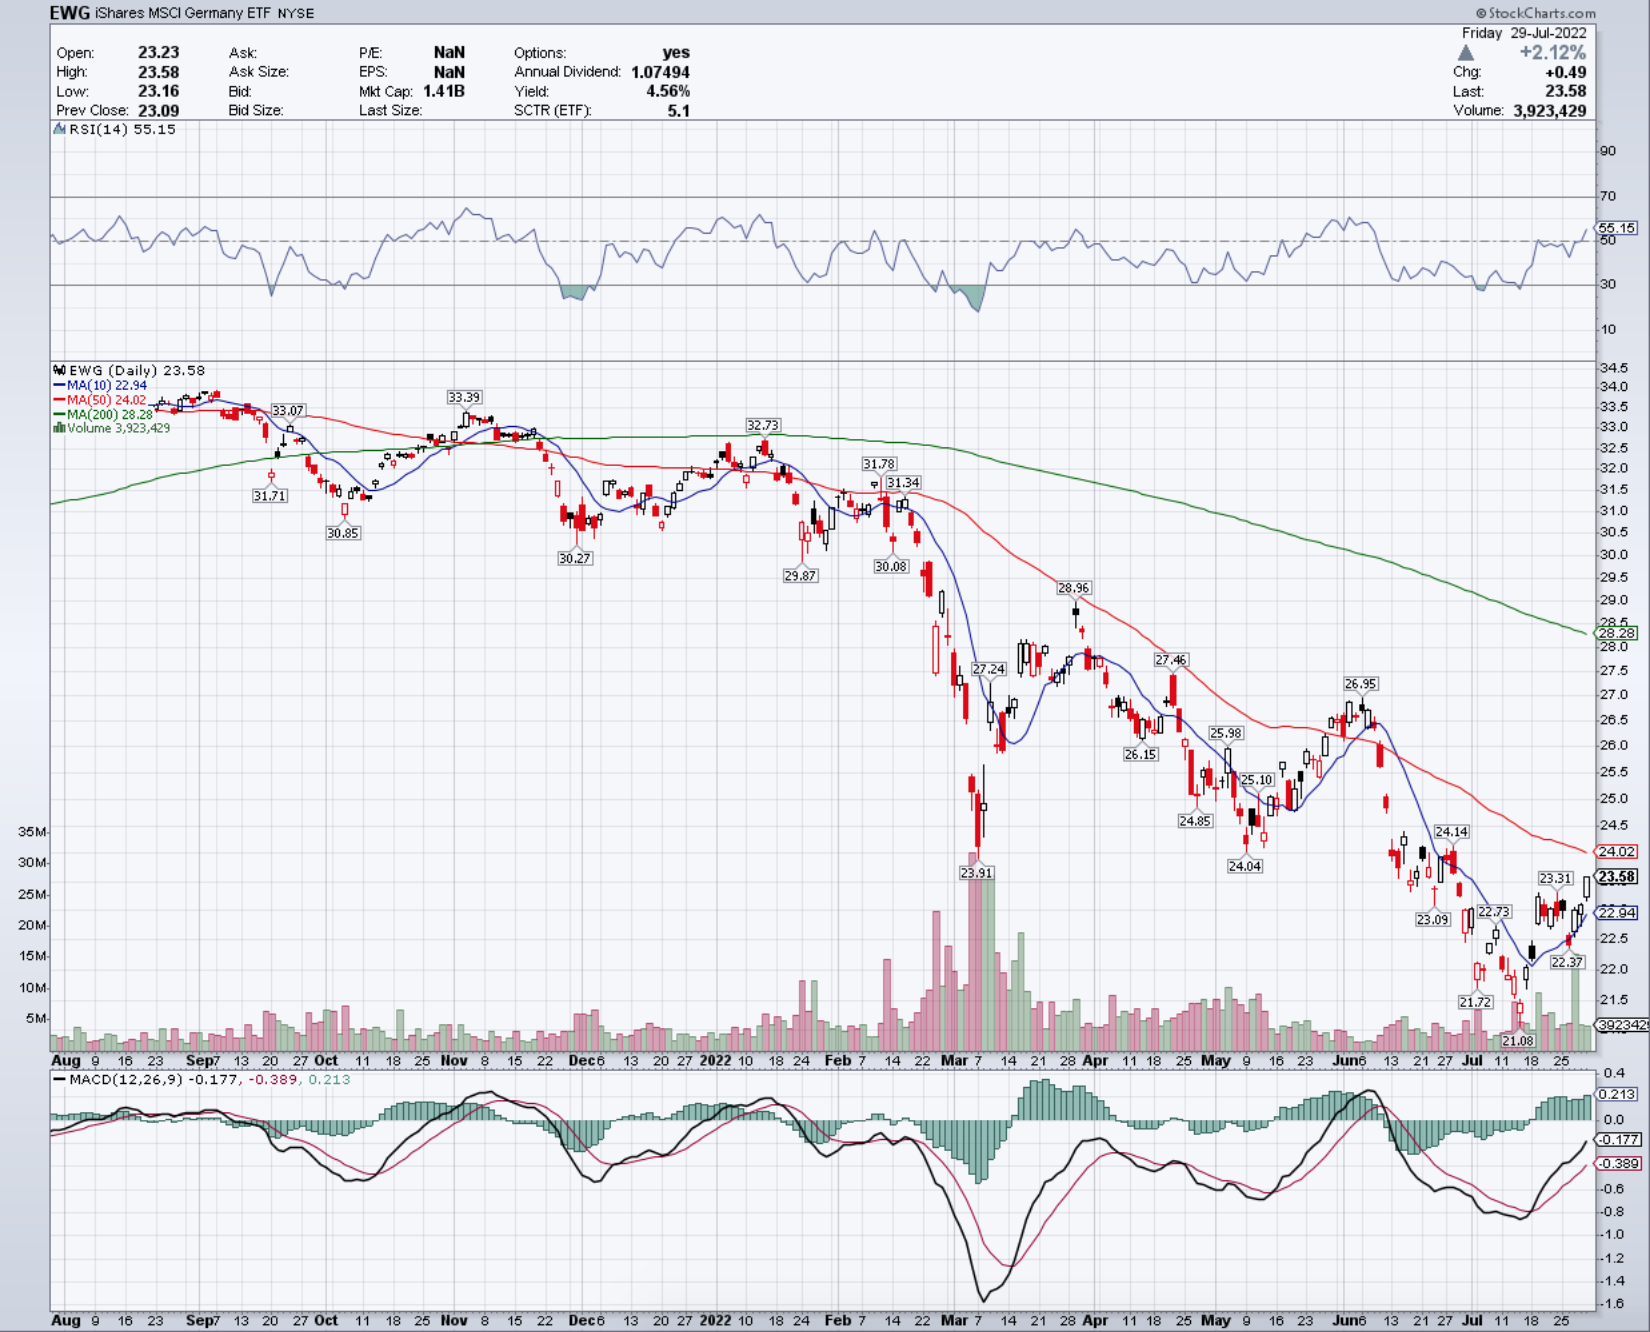This screenshot has width=1650, height=1332.
Task: Click the MACD line axis tag -0.177
Action: 1619,1139
